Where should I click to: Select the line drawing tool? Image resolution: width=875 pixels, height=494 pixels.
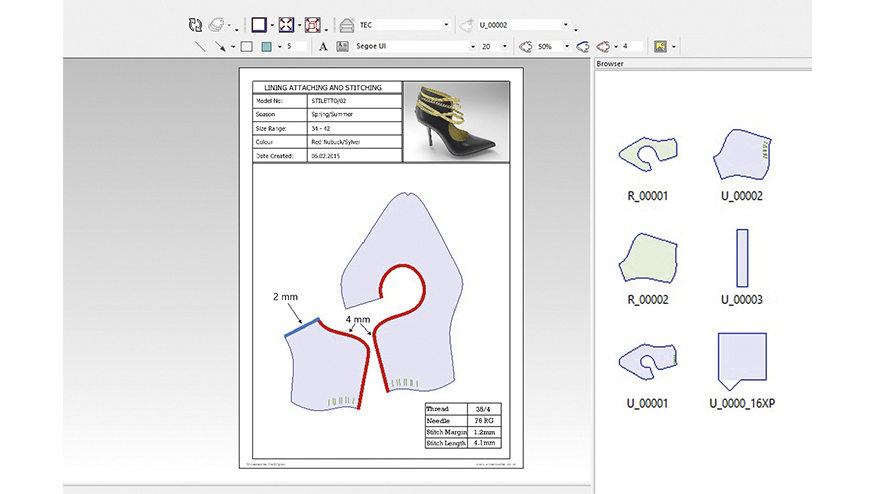tap(201, 46)
